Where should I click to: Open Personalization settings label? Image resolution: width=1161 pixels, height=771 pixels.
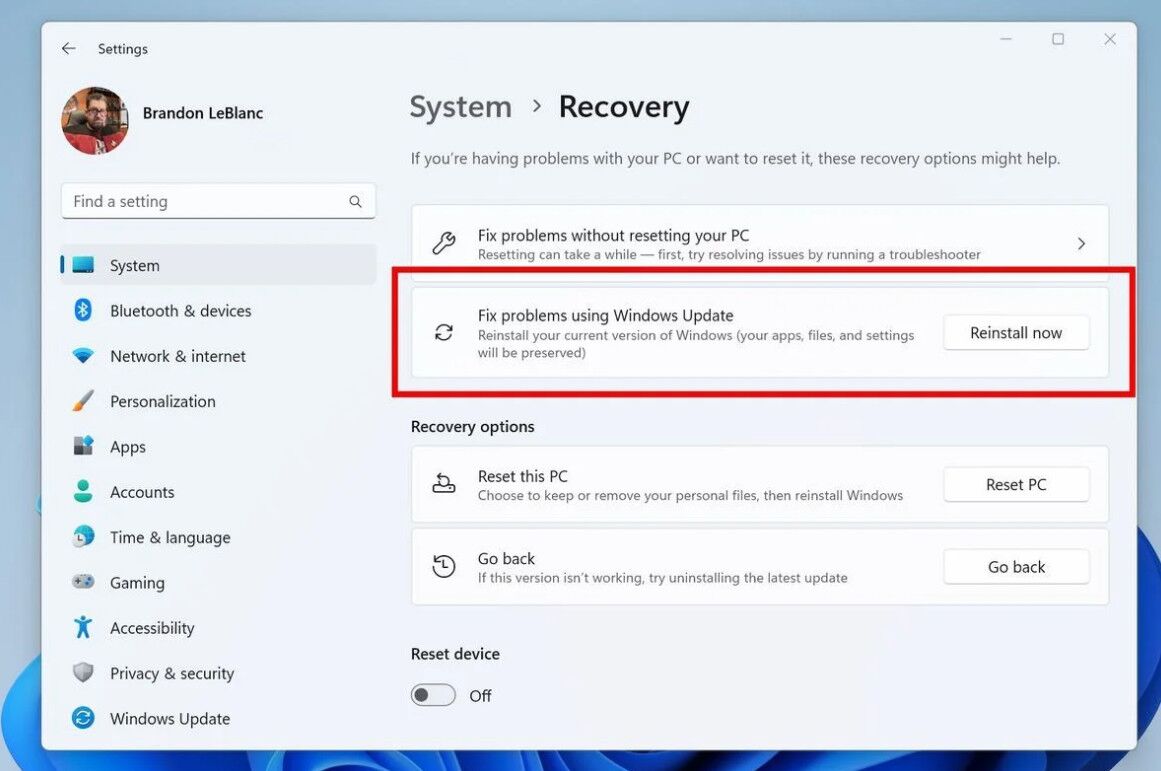163,401
